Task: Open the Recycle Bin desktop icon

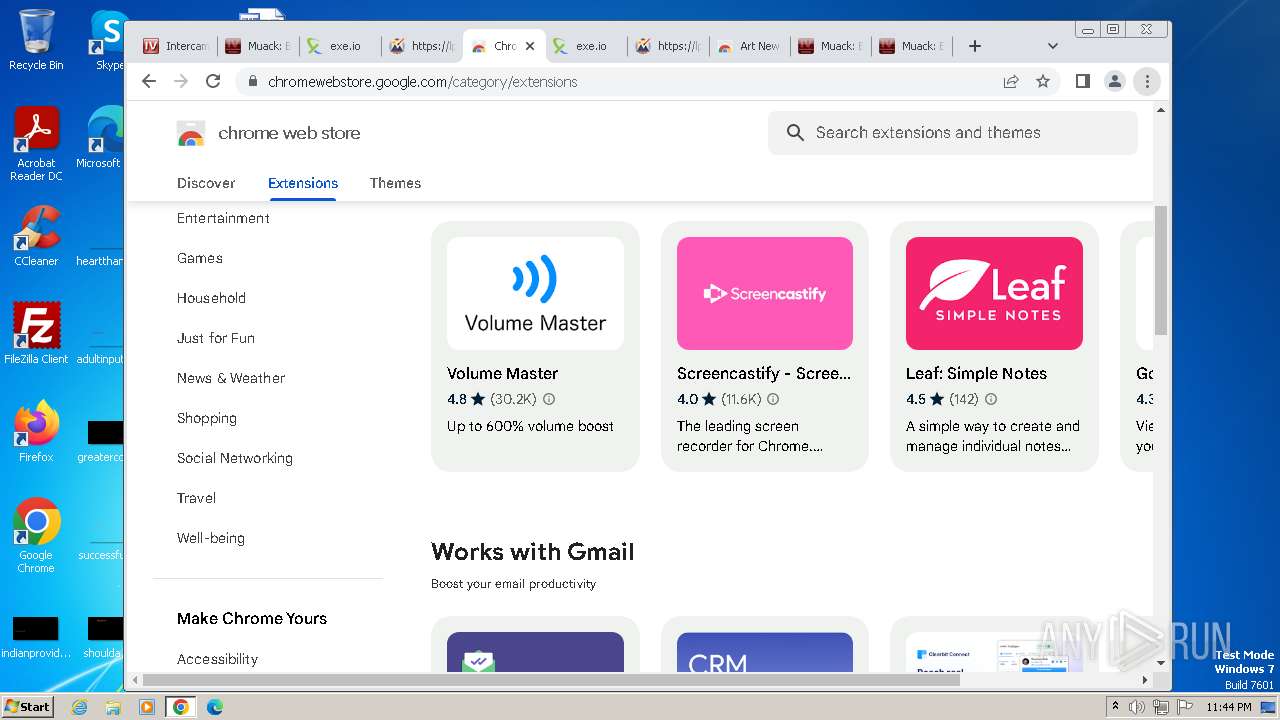Action: coord(36,40)
